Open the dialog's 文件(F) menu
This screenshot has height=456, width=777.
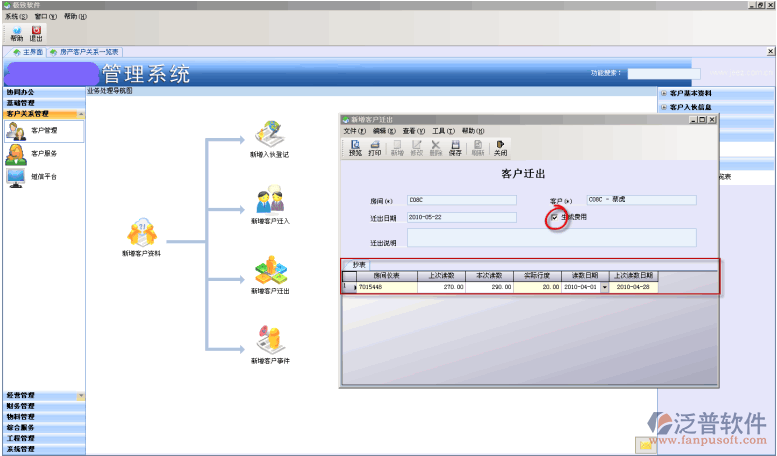coord(354,131)
